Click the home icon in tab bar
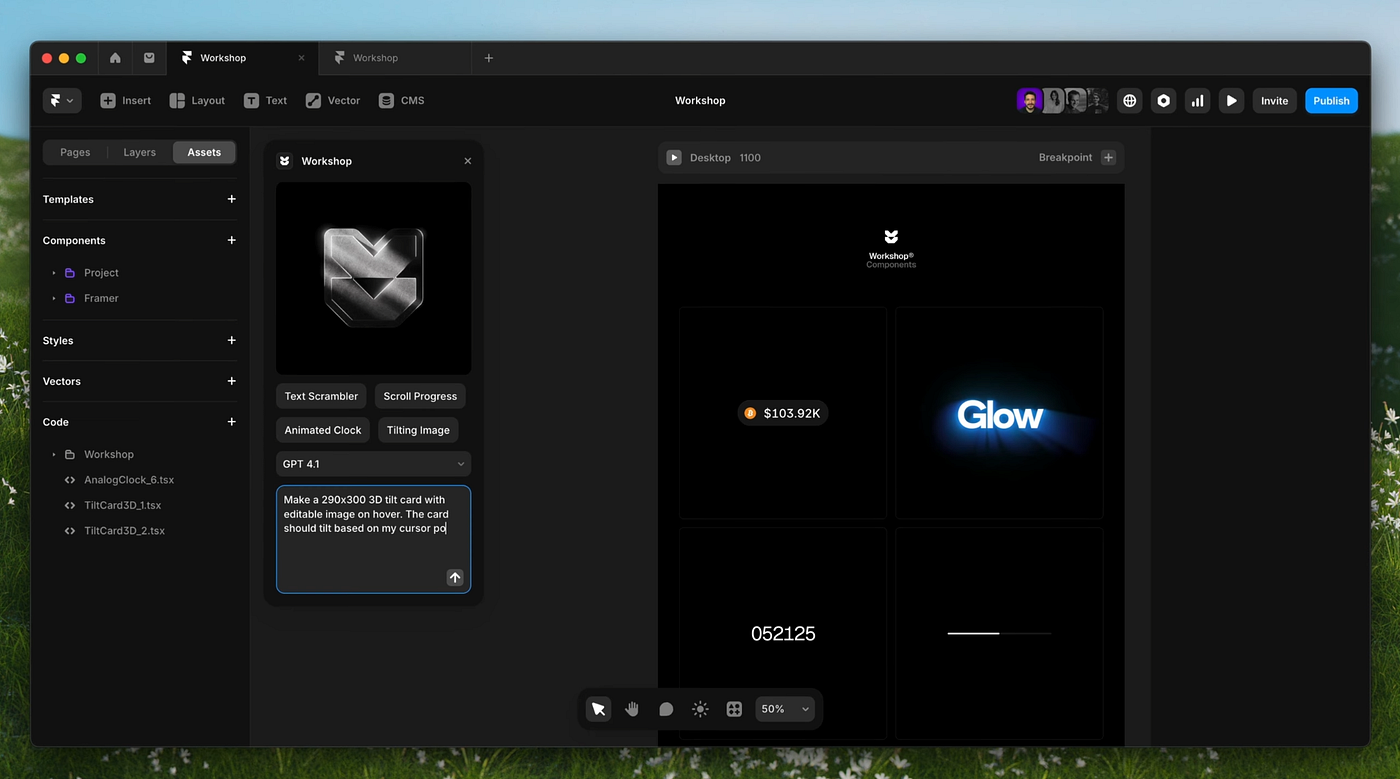This screenshot has height=779, width=1400. pos(115,58)
